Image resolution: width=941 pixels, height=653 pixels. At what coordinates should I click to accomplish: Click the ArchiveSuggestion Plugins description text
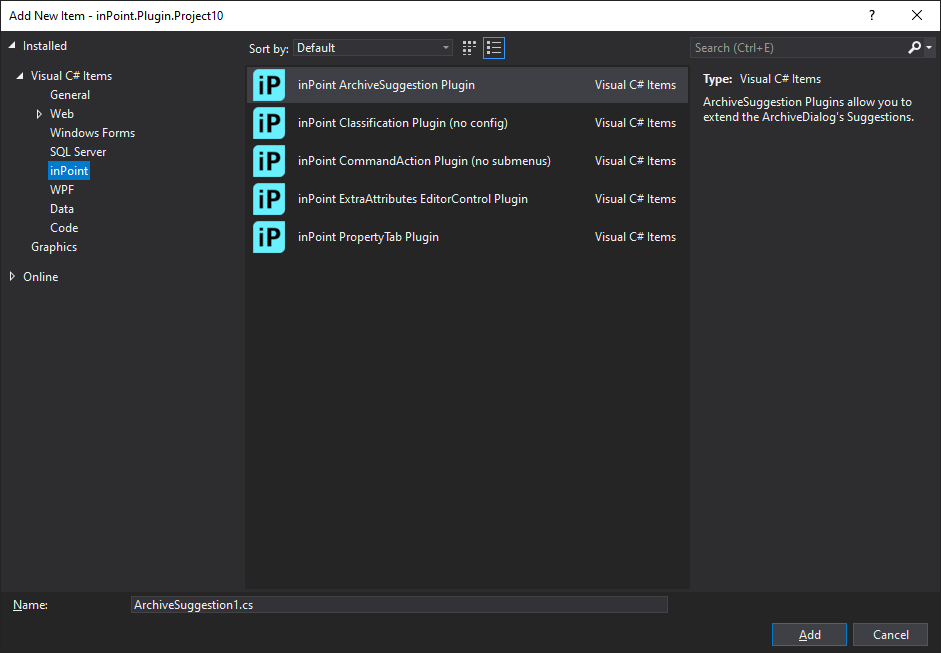(808, 109)
